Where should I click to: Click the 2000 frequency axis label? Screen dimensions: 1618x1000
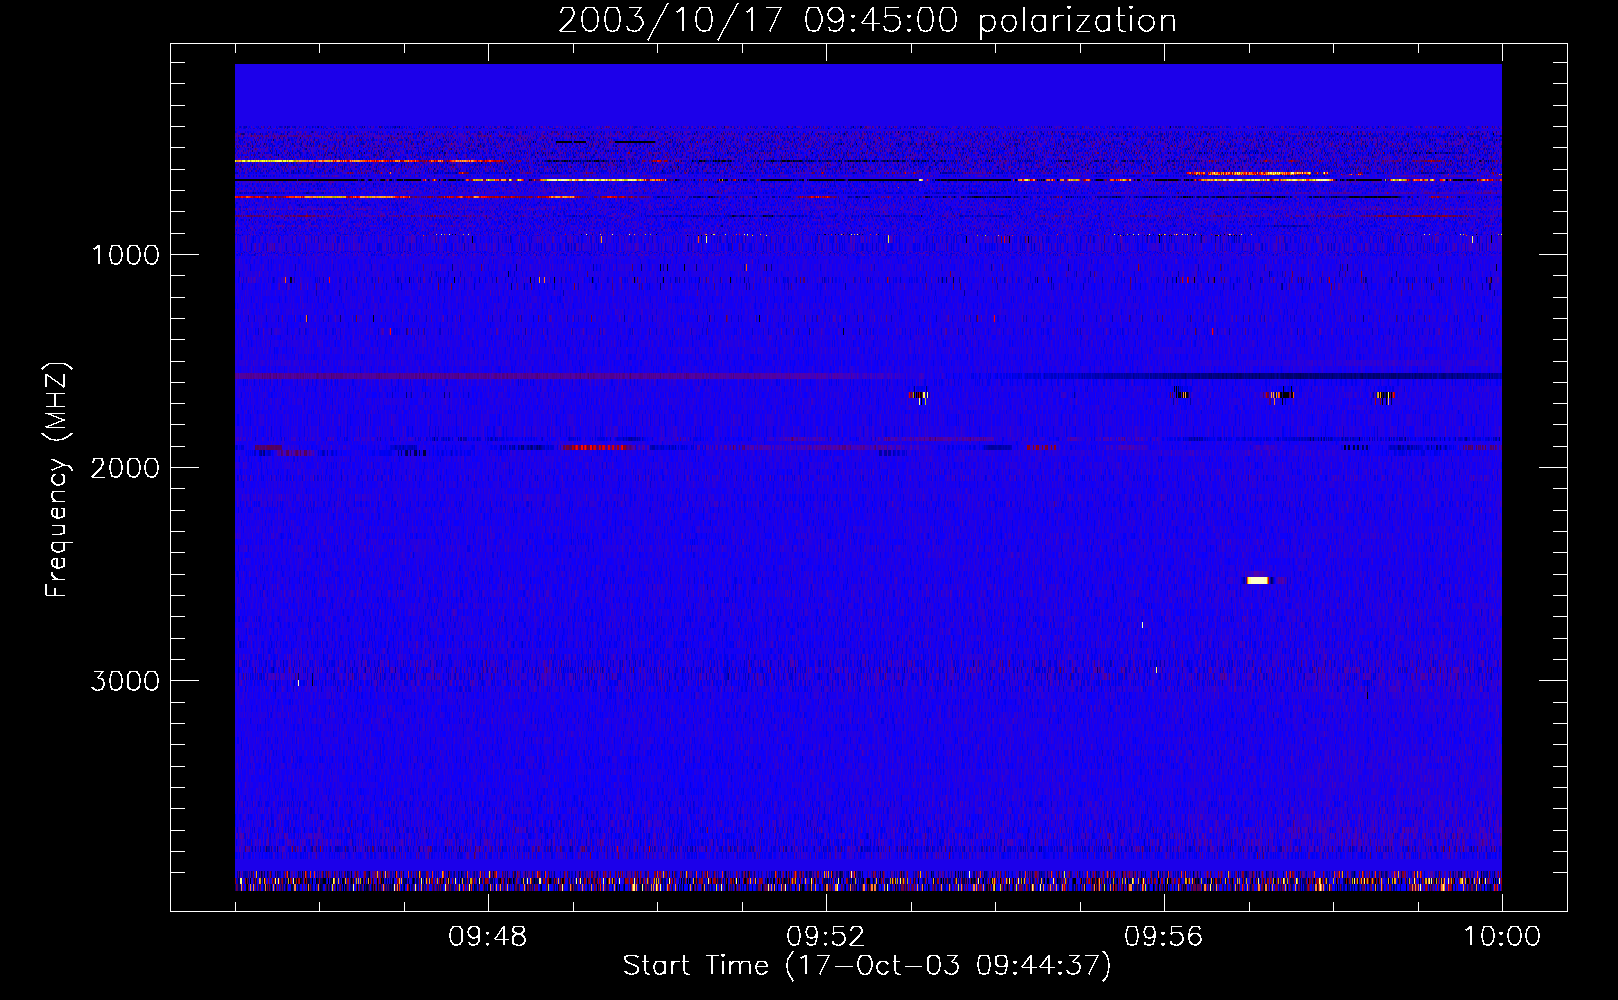tap(125, 468)
